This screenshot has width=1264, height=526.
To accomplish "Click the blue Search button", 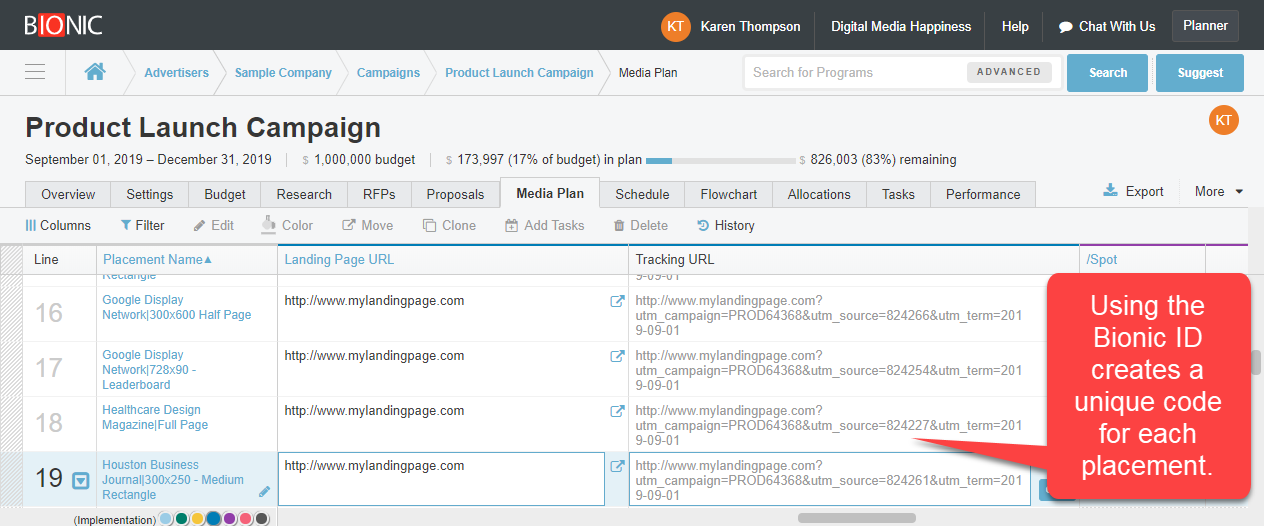I will (1108, 73).
